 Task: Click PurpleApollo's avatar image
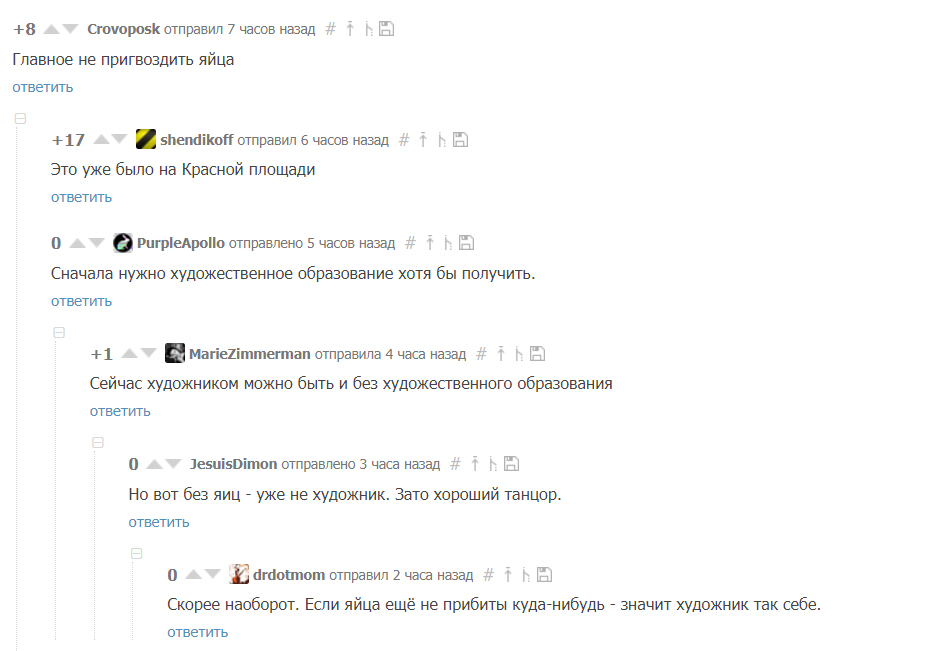point(123,242)
